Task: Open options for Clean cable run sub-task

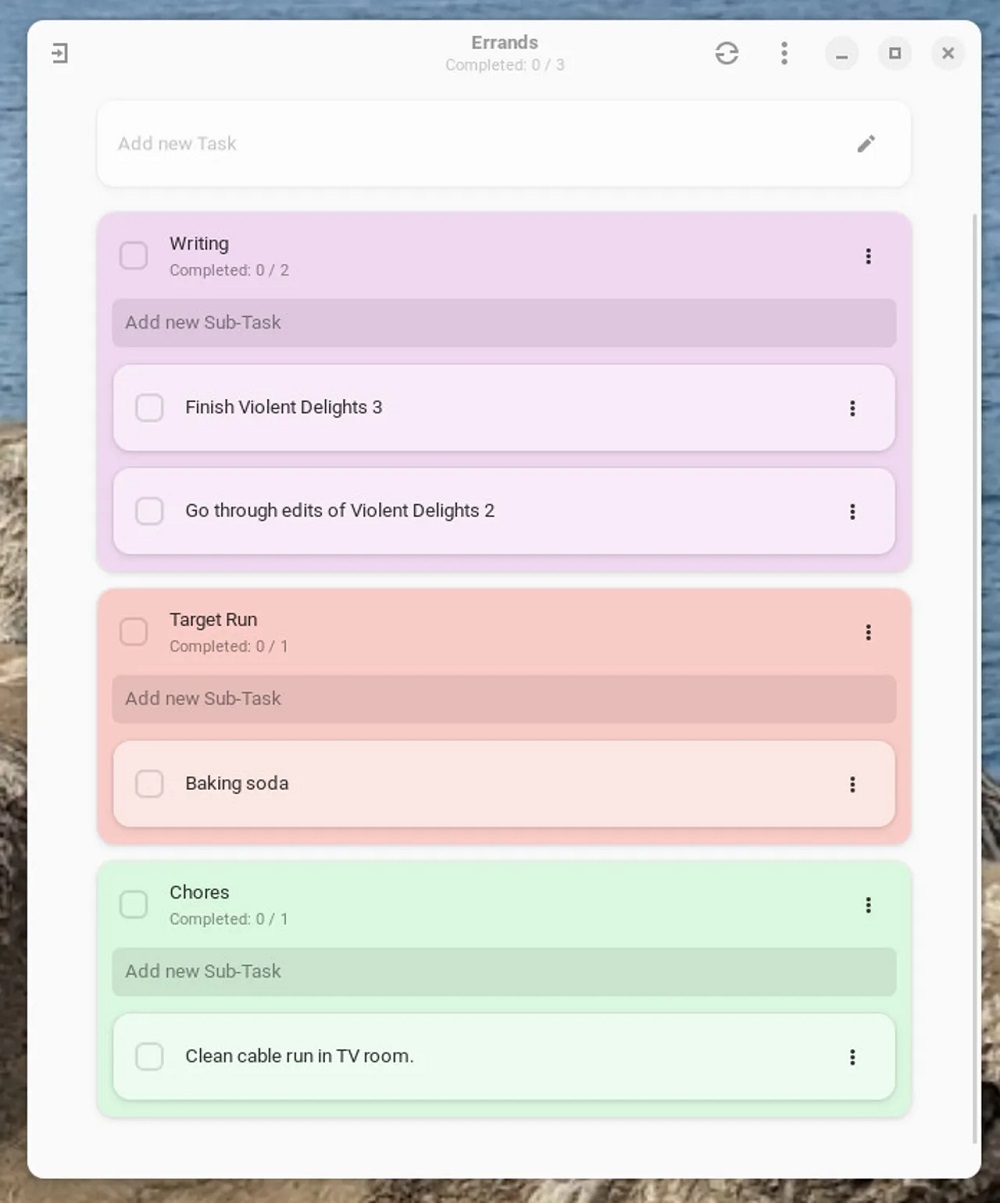Action: click(852, 1057)
